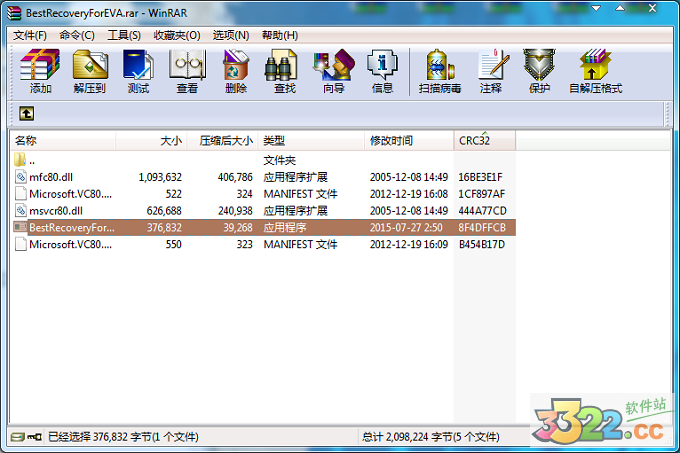Go up one folder level arrow

click(x=26, y=114)
